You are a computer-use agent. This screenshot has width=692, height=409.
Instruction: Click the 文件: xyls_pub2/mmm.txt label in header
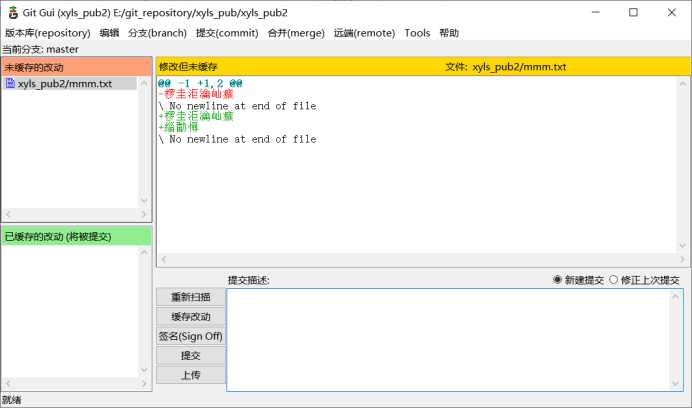pyautogui.click(x=506, y=67)
